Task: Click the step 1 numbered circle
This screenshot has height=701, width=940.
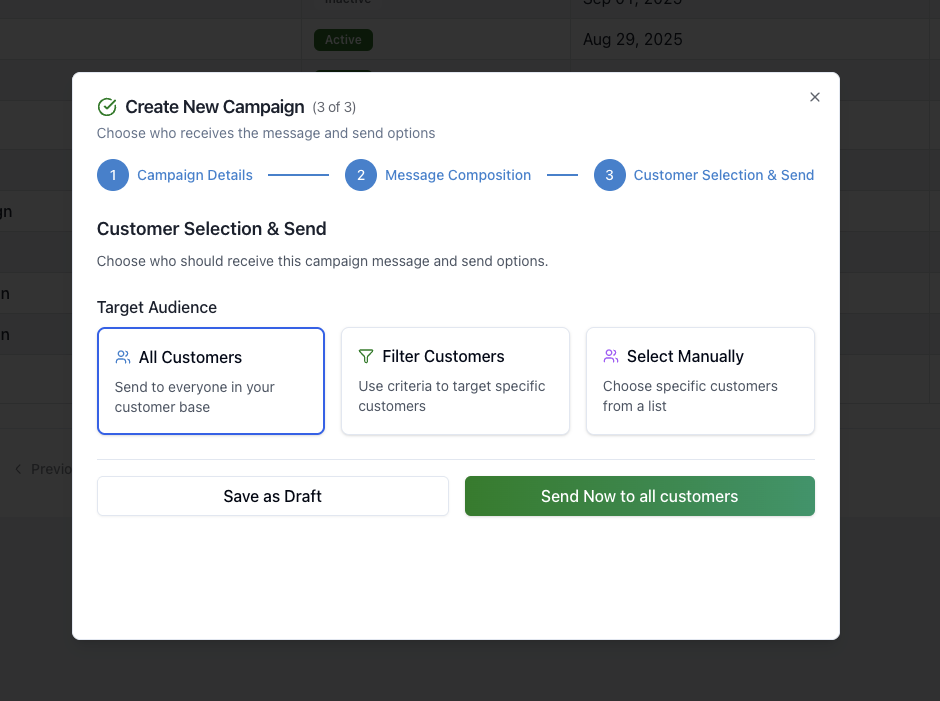Action: [x=113, y=175]
